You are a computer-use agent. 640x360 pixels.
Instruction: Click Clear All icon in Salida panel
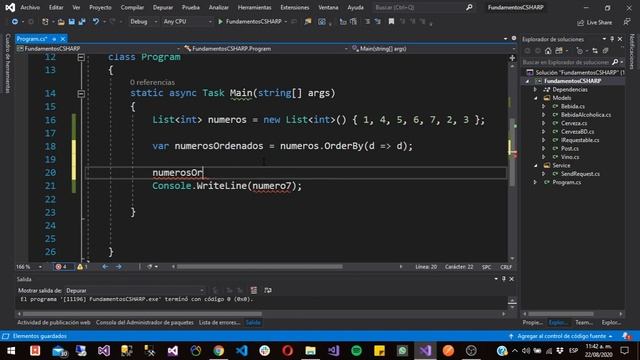coord(253,290)
